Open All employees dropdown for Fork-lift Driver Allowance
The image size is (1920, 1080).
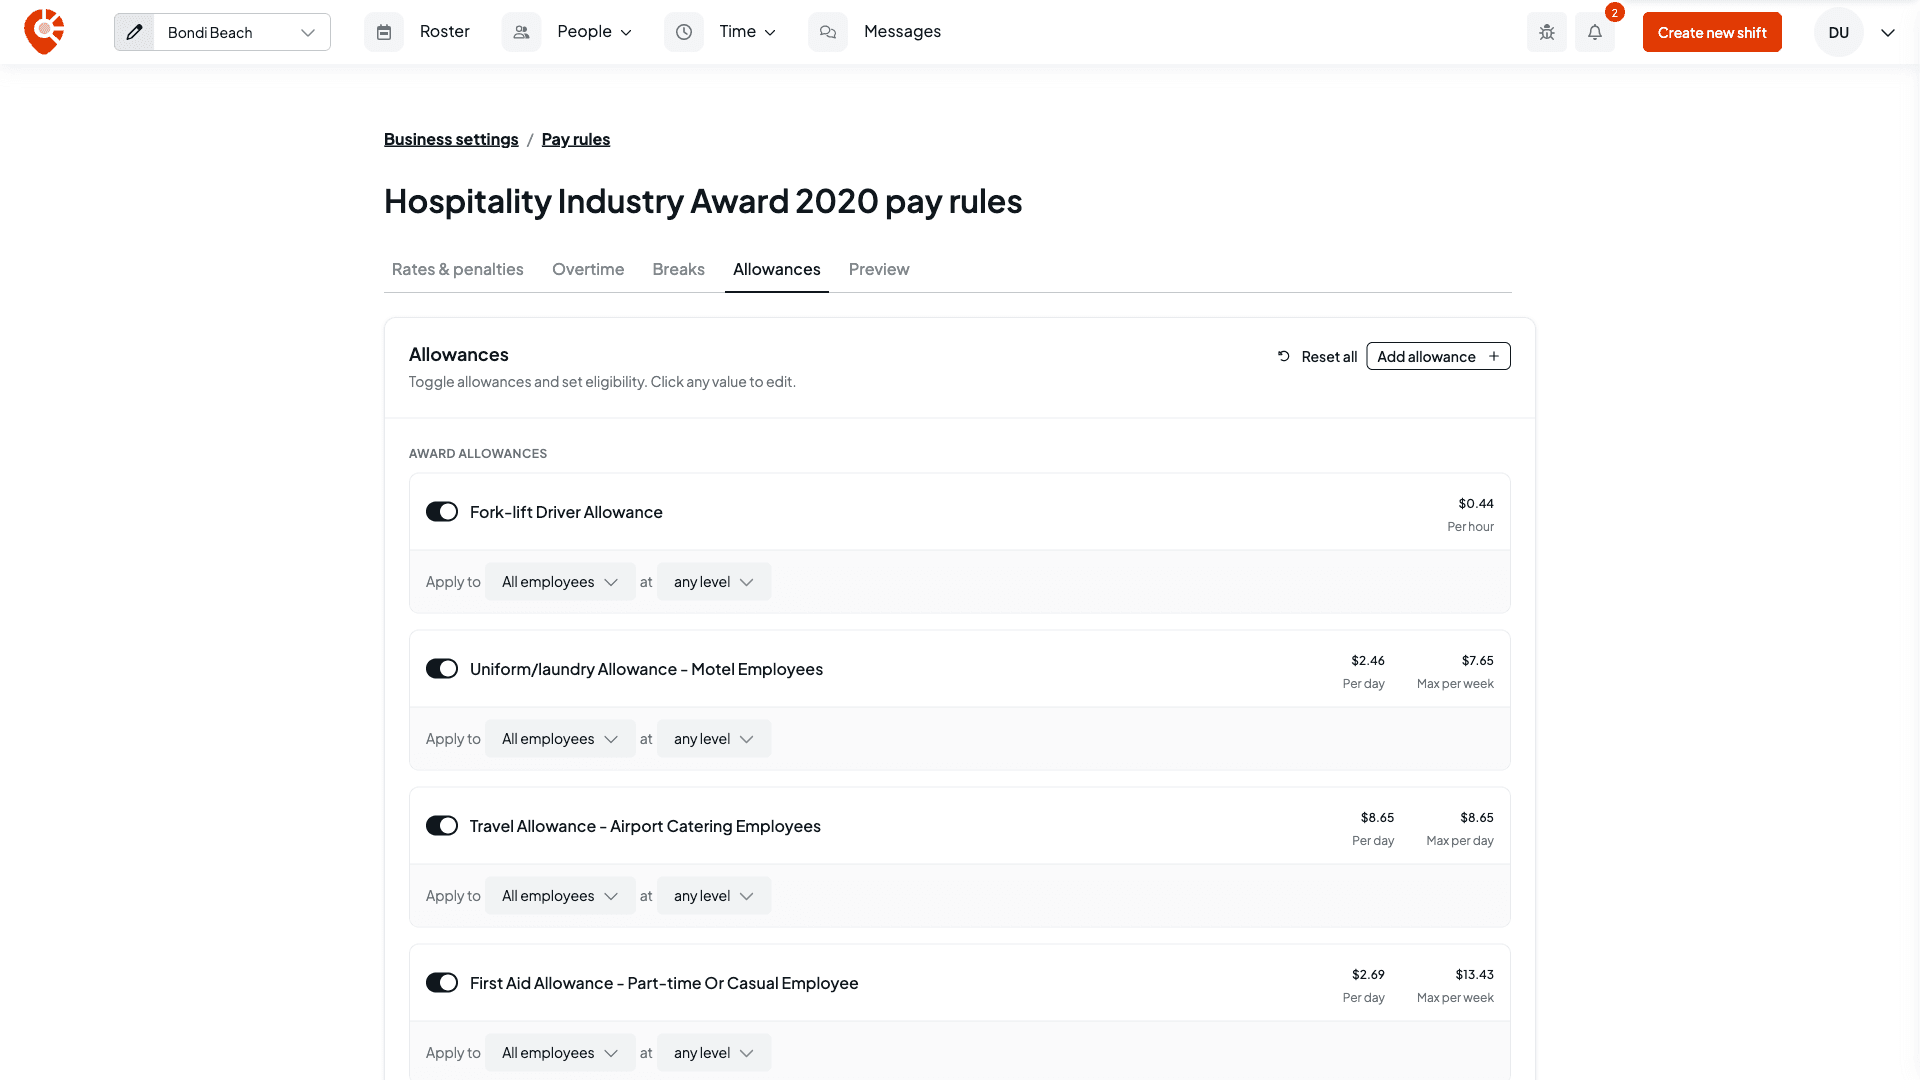coord(560,582)
